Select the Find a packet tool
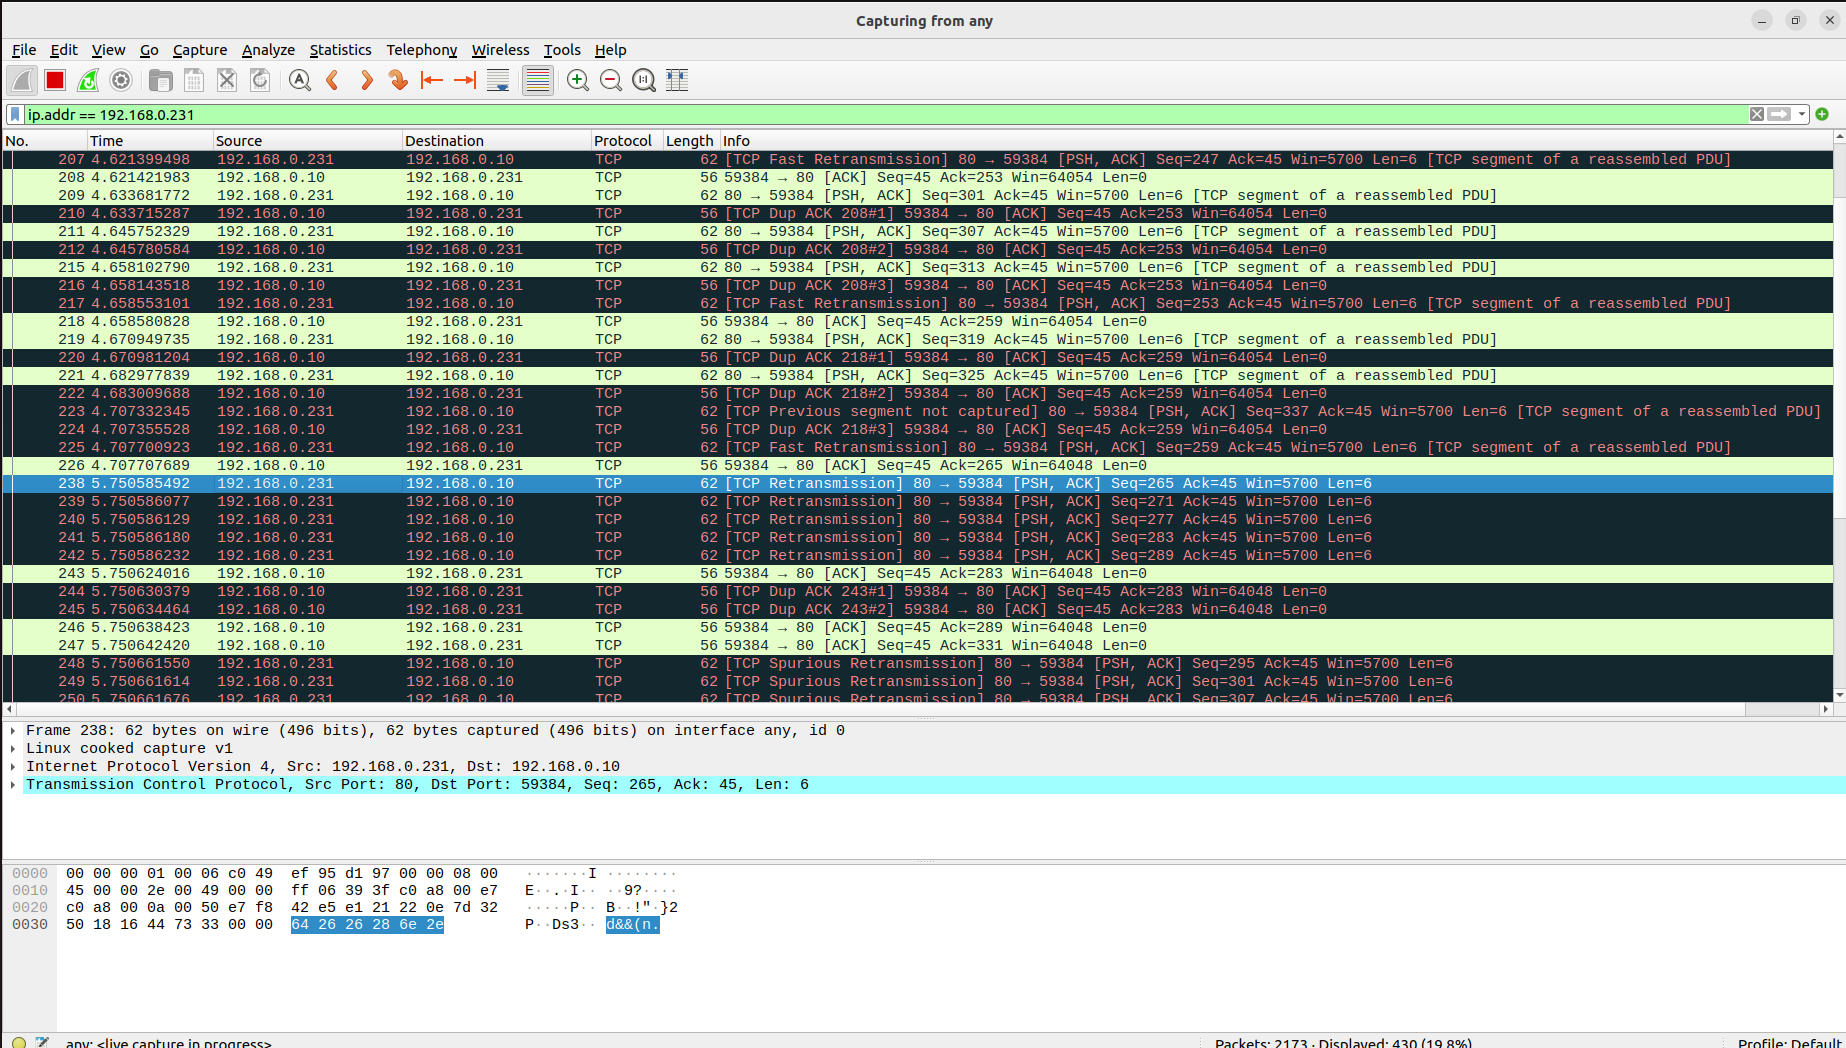Screen dimensions: 1846x1048 tap(299, 80)
